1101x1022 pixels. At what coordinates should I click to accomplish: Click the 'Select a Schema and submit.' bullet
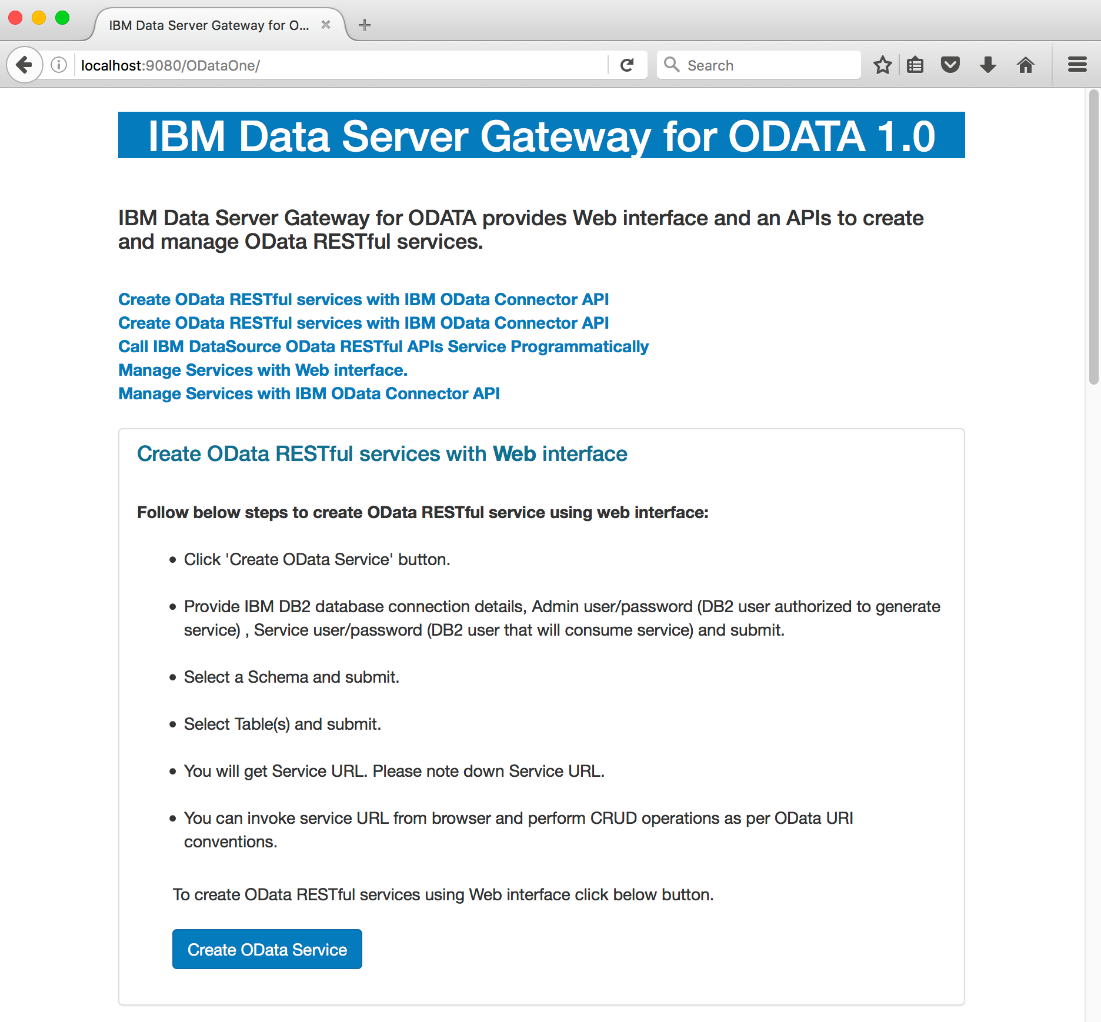pos(291,677)
